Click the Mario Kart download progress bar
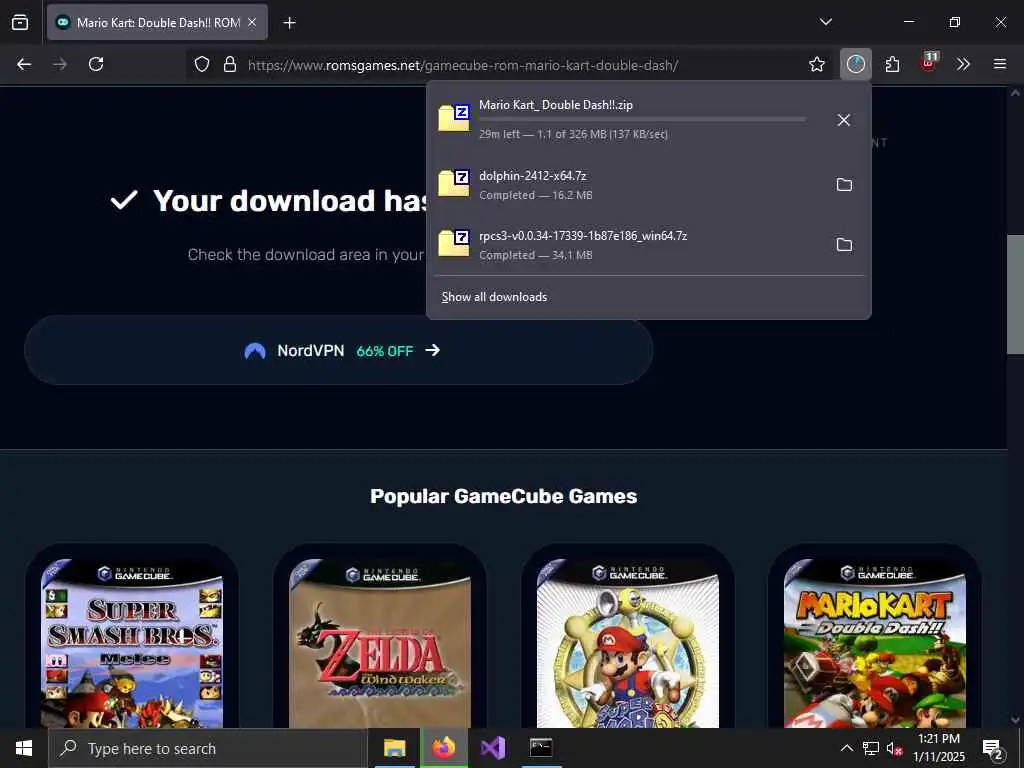Viewport: 1024px width, 768px height. (642, 120)
